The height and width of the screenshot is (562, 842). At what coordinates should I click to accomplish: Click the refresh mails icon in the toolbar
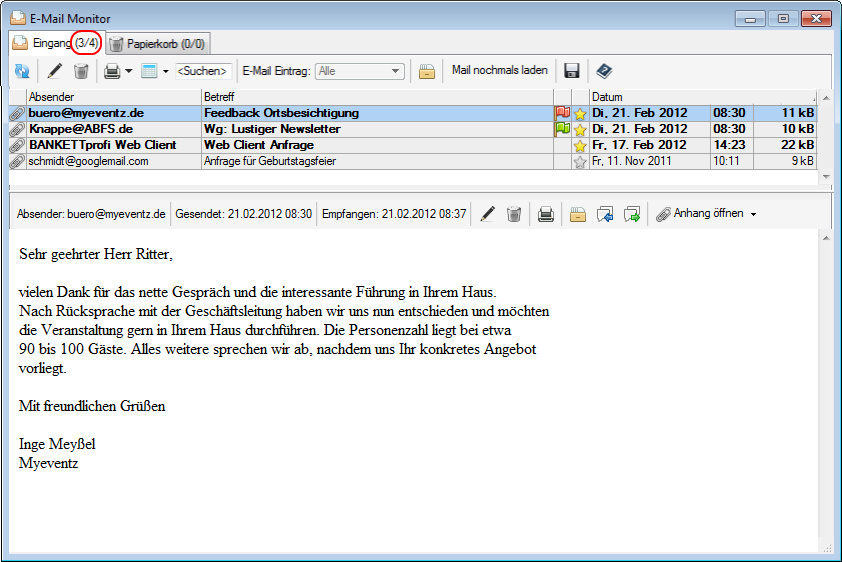(x=22, y=71)
